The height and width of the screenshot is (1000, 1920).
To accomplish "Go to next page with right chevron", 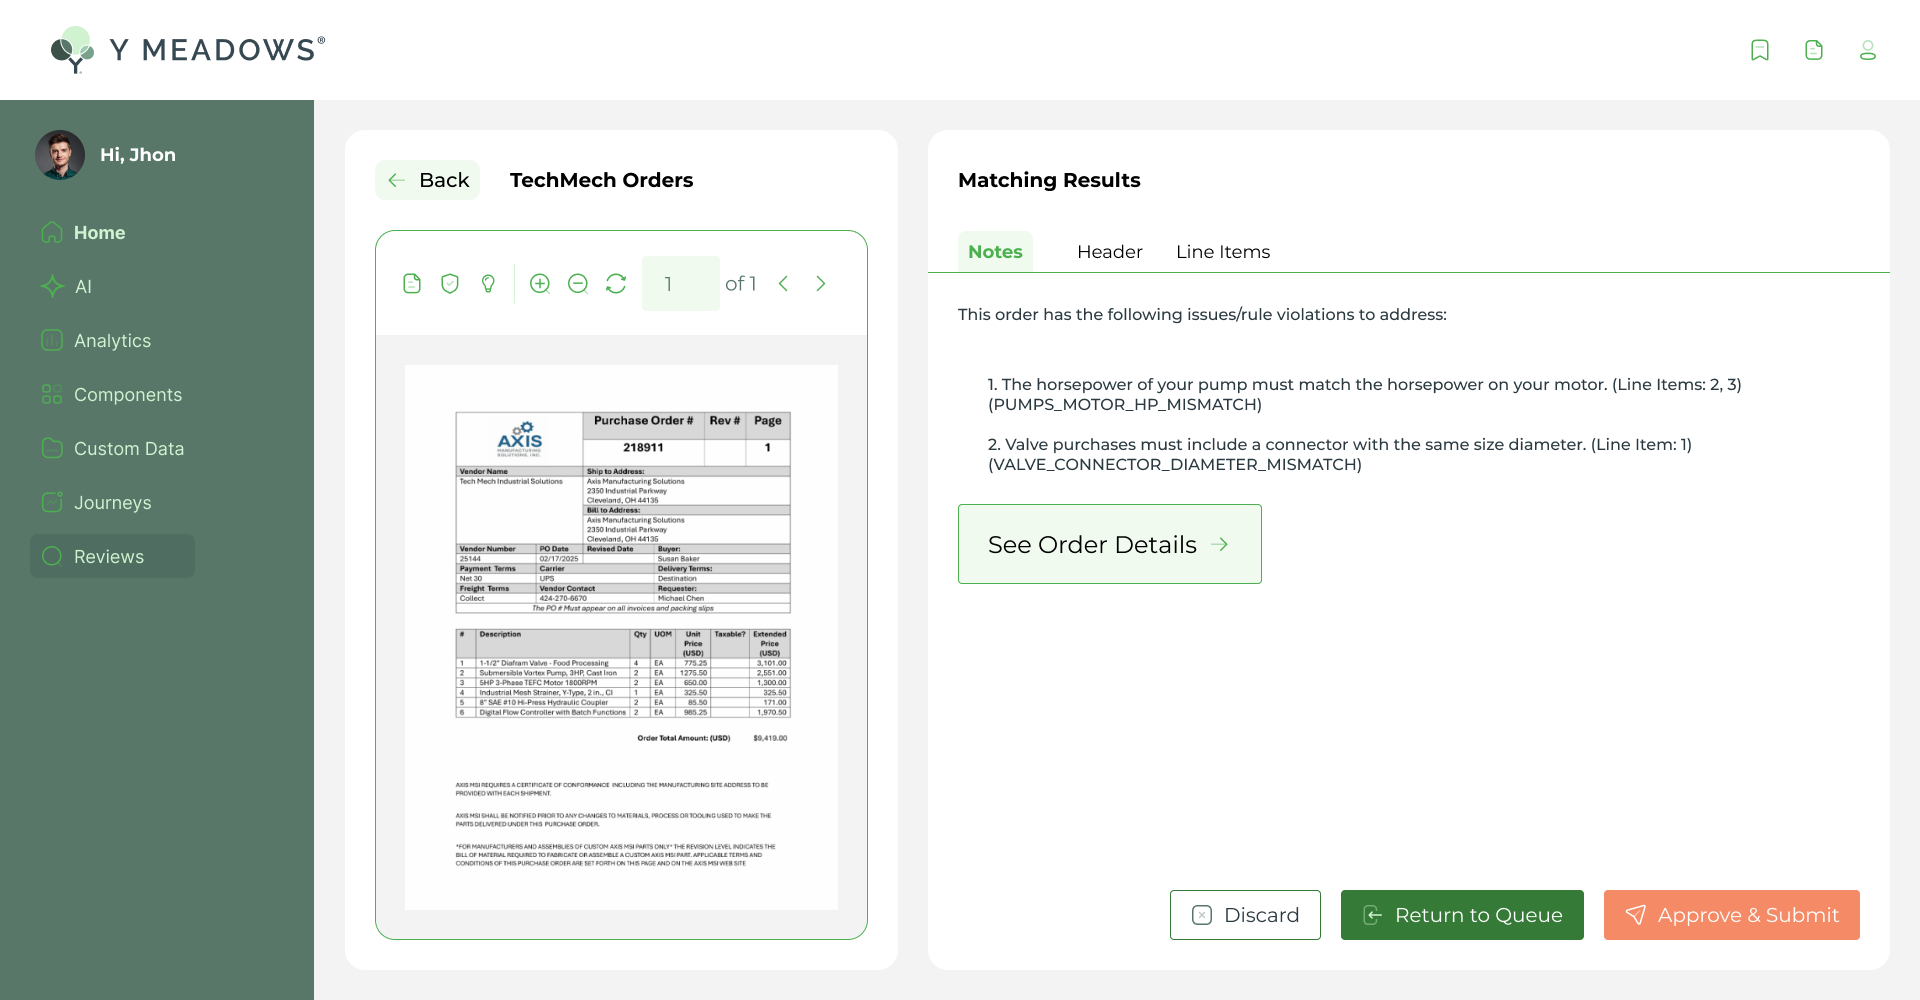I will point(821,284).
